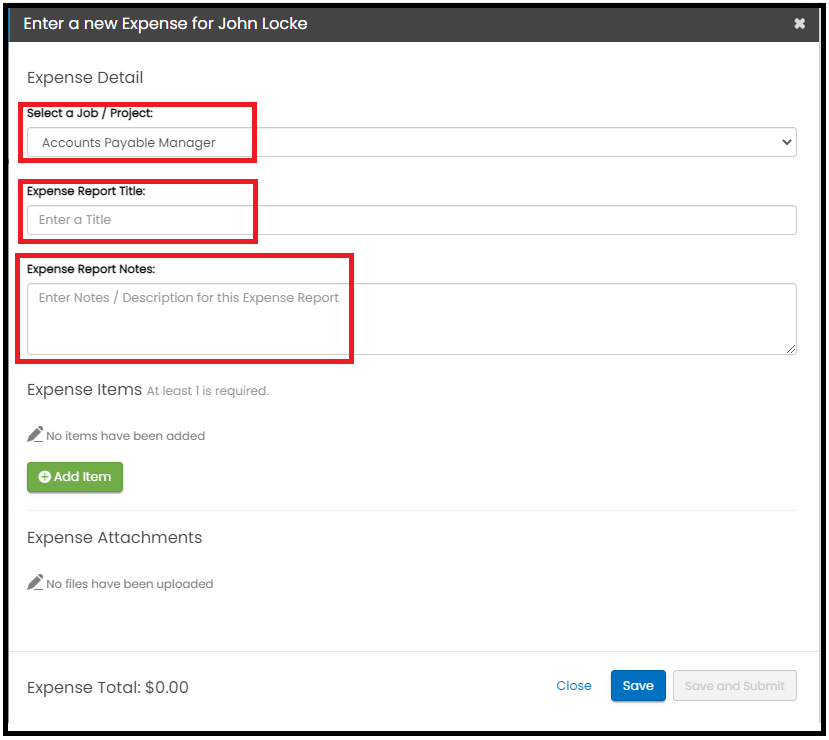Click the Expense Report Title field

(412, 220)
